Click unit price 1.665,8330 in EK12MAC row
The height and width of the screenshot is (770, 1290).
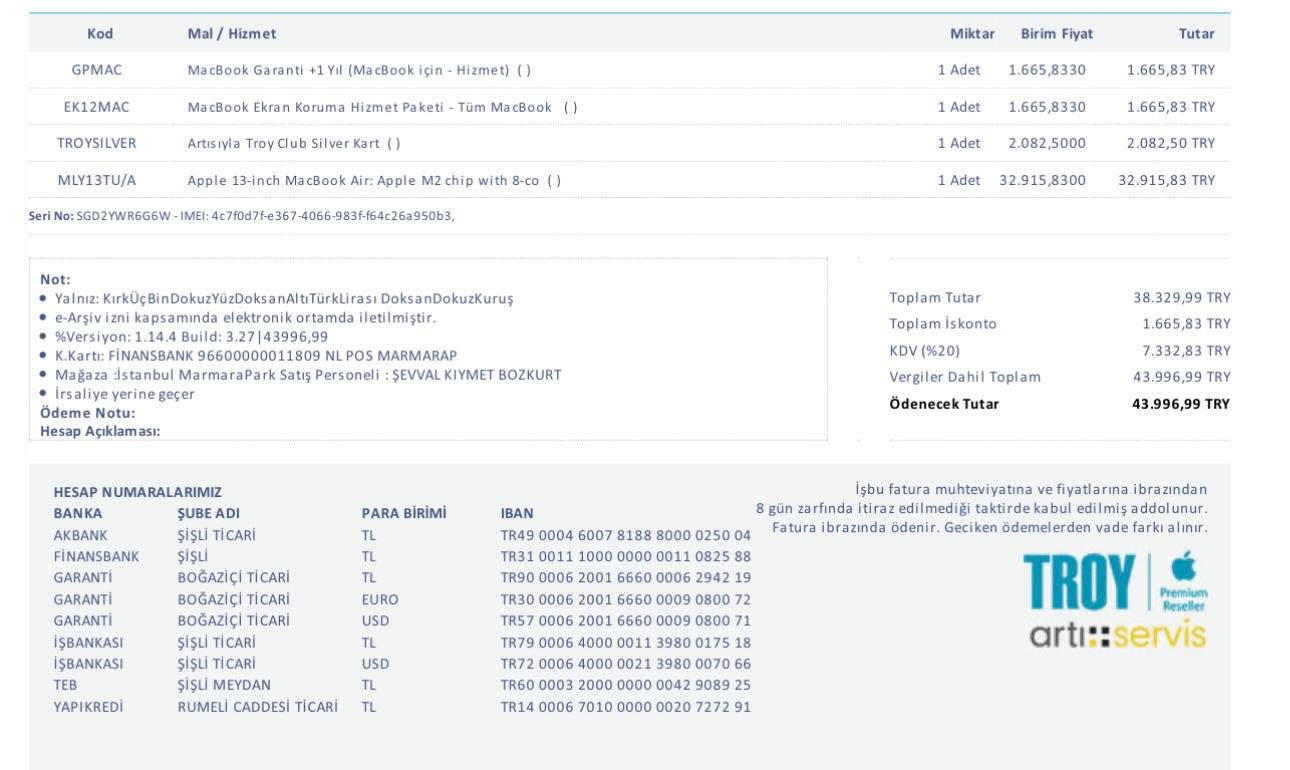(x=1047, y=107)
